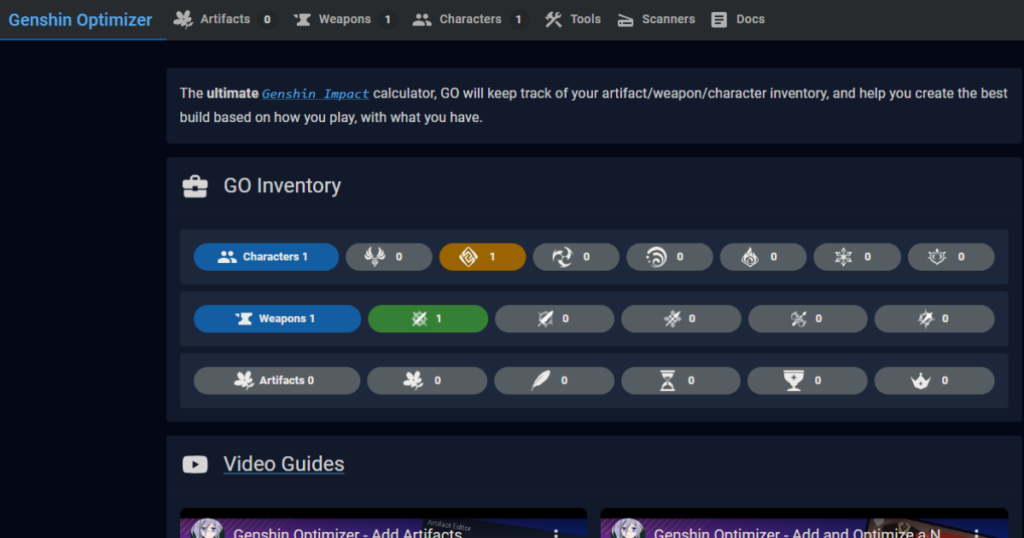Play the Add Artifacts video thumbnail
The height and width of the screenshot is (538, 1024).
tap(383, 525)
